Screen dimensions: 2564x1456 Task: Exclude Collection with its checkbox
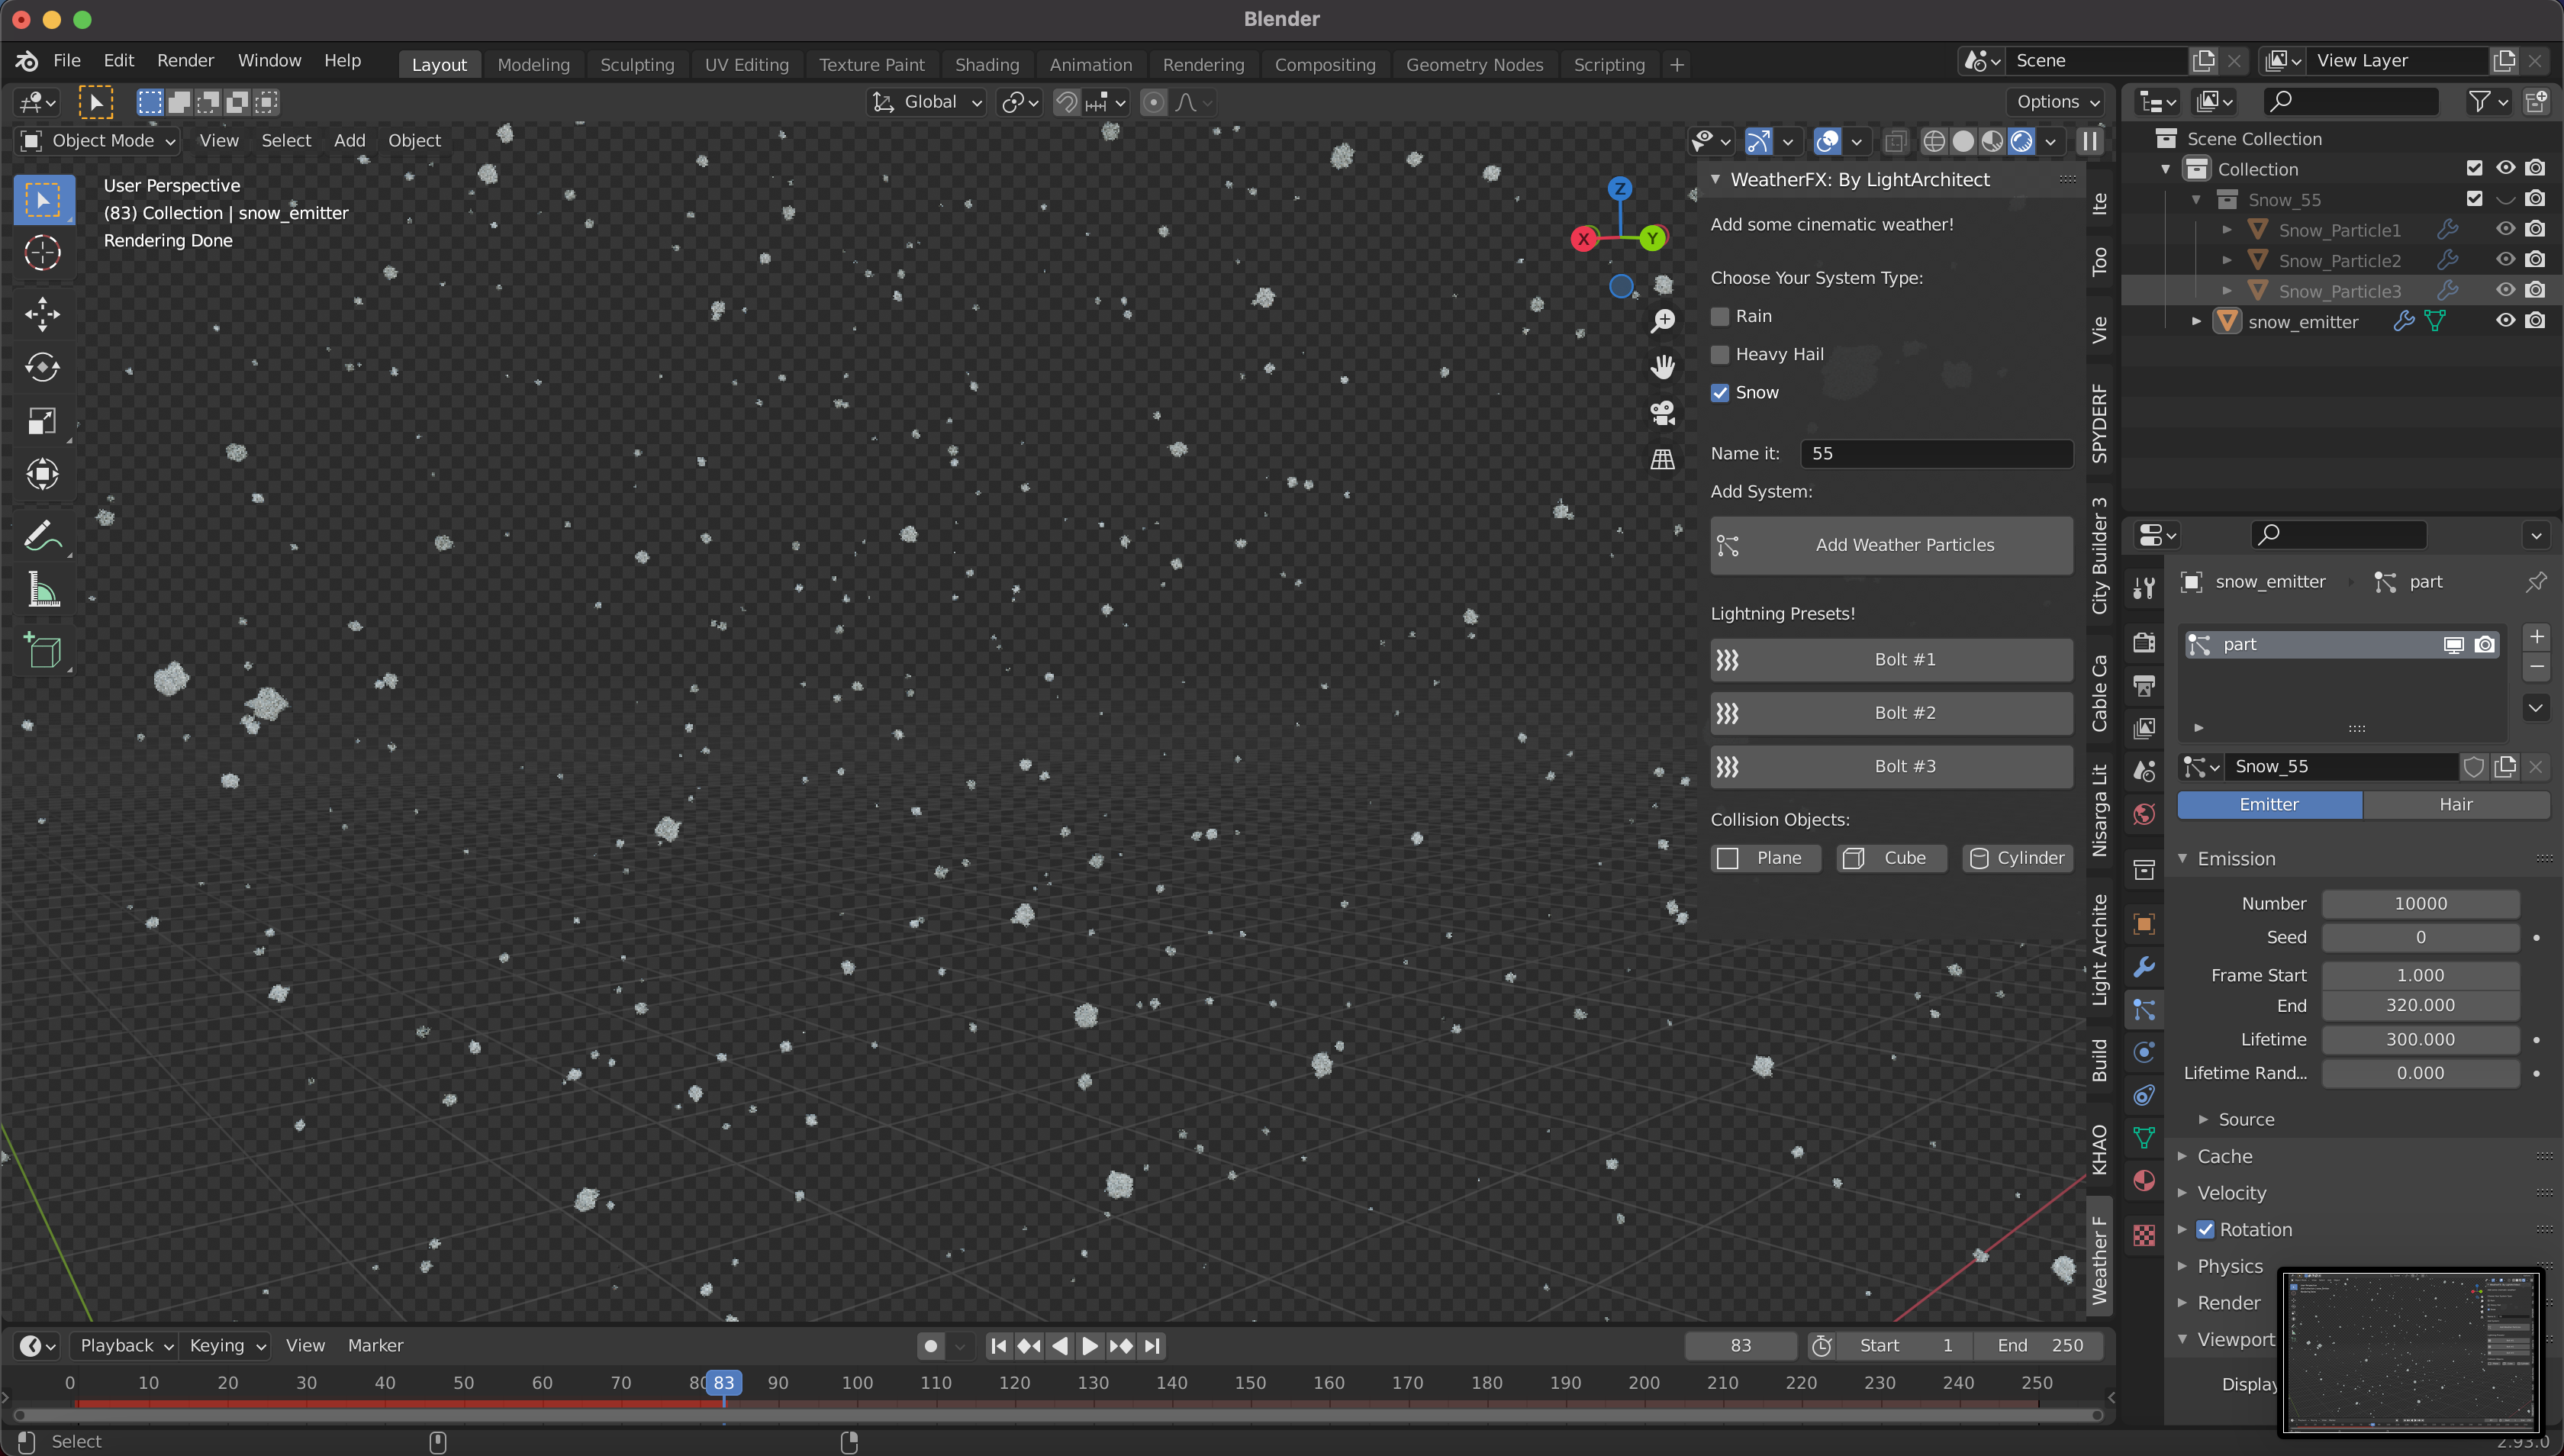pyautogui.click(x=2474, y=168)
